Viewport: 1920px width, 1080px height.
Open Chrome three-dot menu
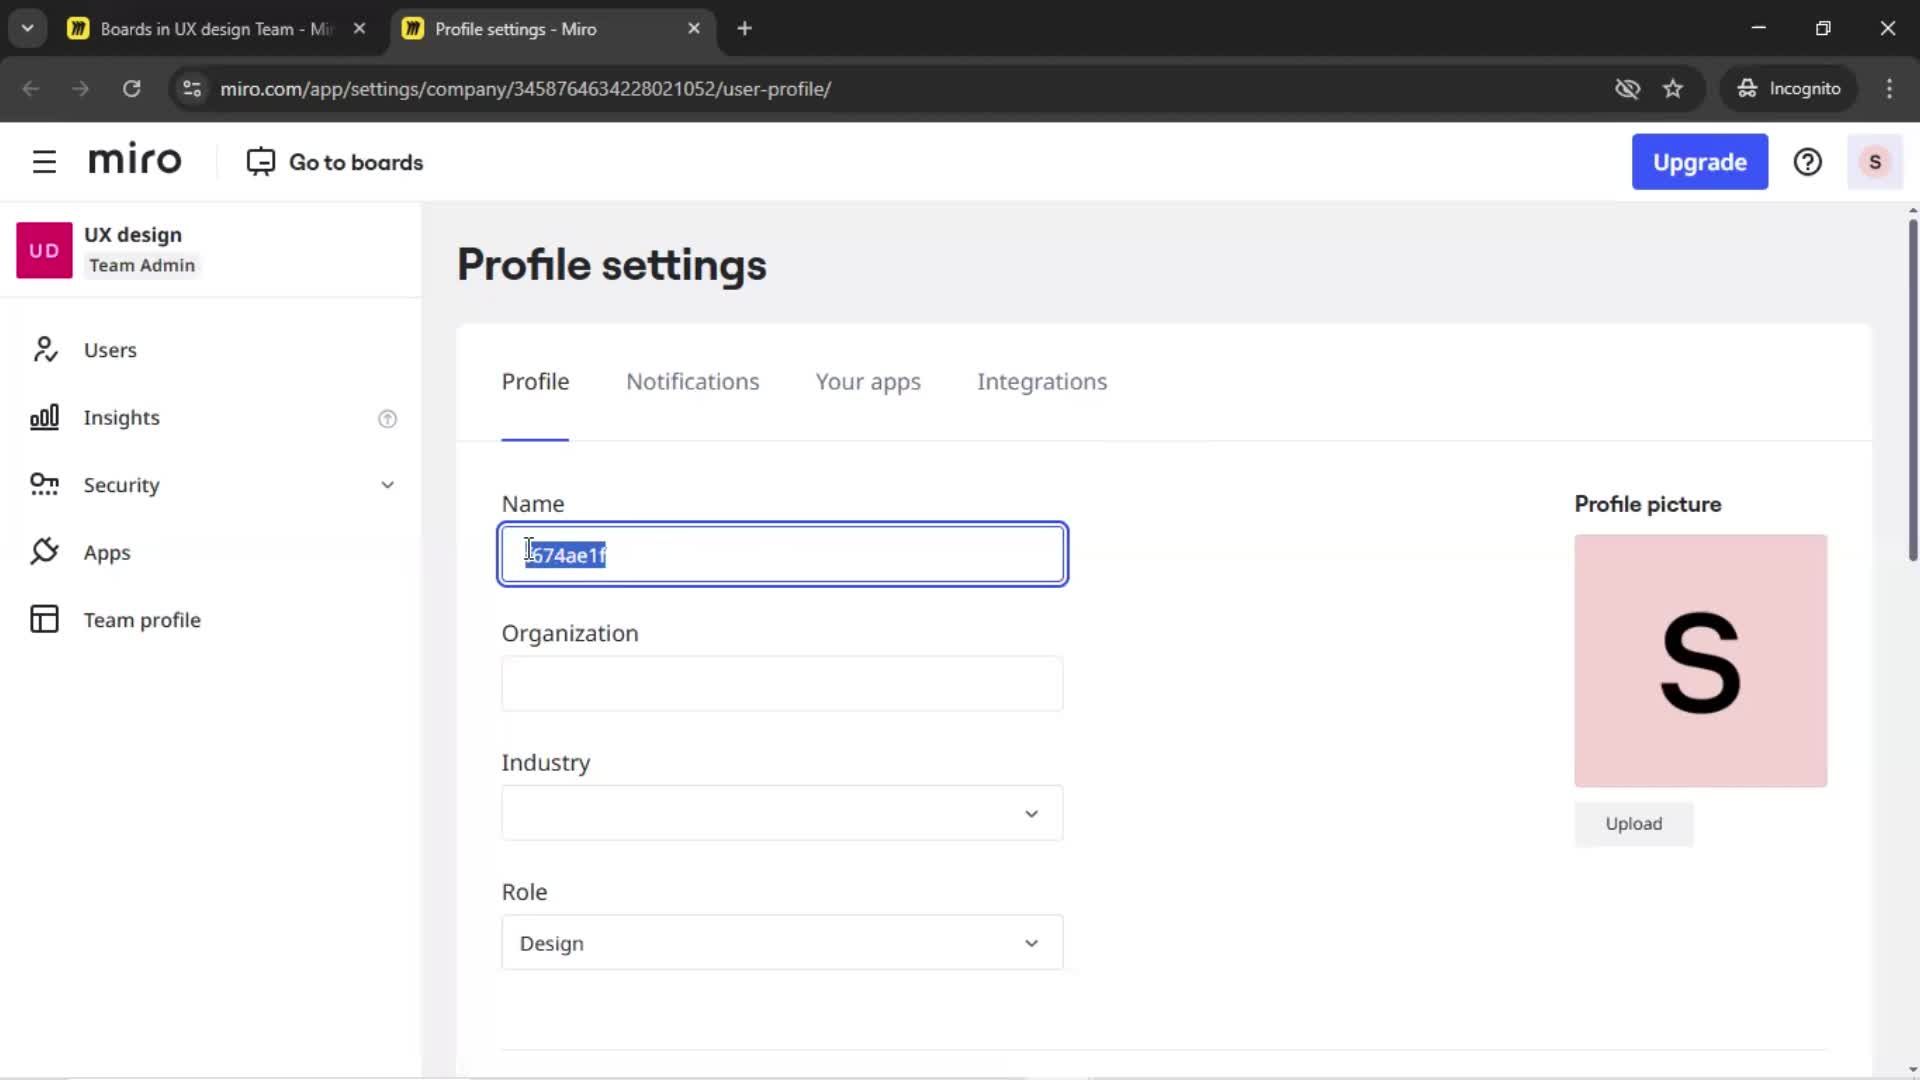pos(1889,89)
